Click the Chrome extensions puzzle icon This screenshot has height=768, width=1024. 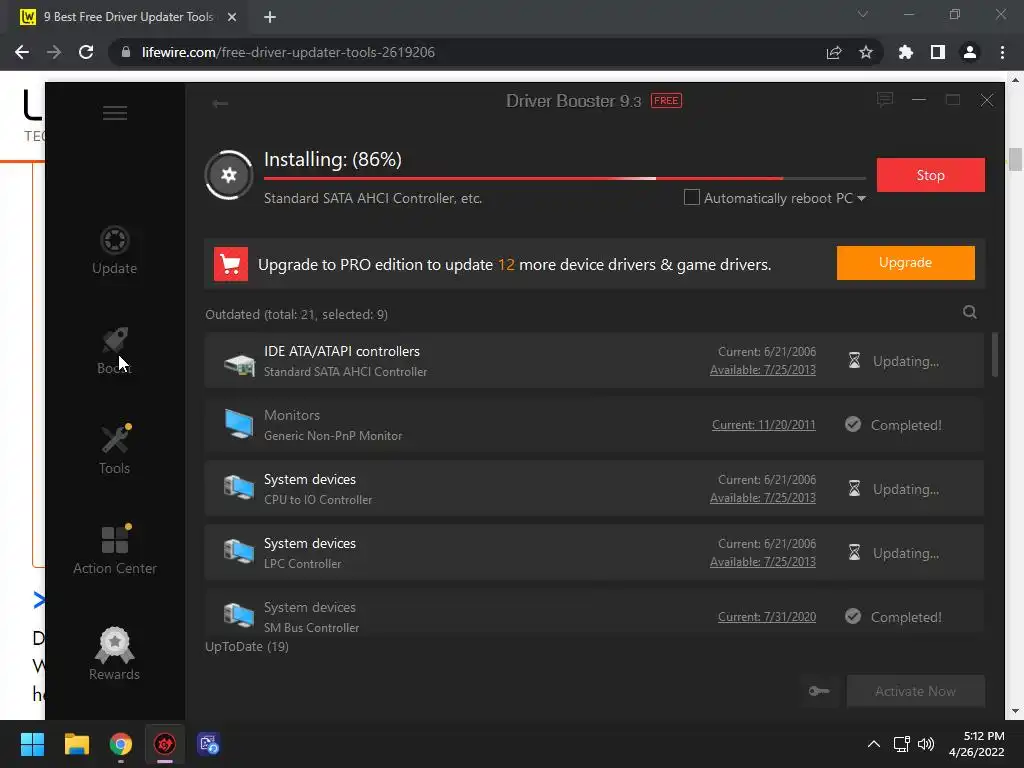pyautogui.click(x=906, y=52)
